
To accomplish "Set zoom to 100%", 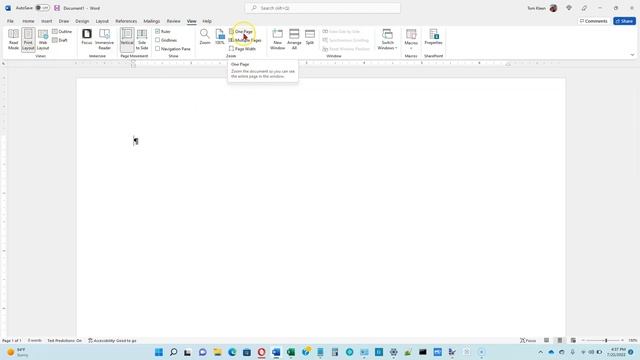I will (220, 37).
